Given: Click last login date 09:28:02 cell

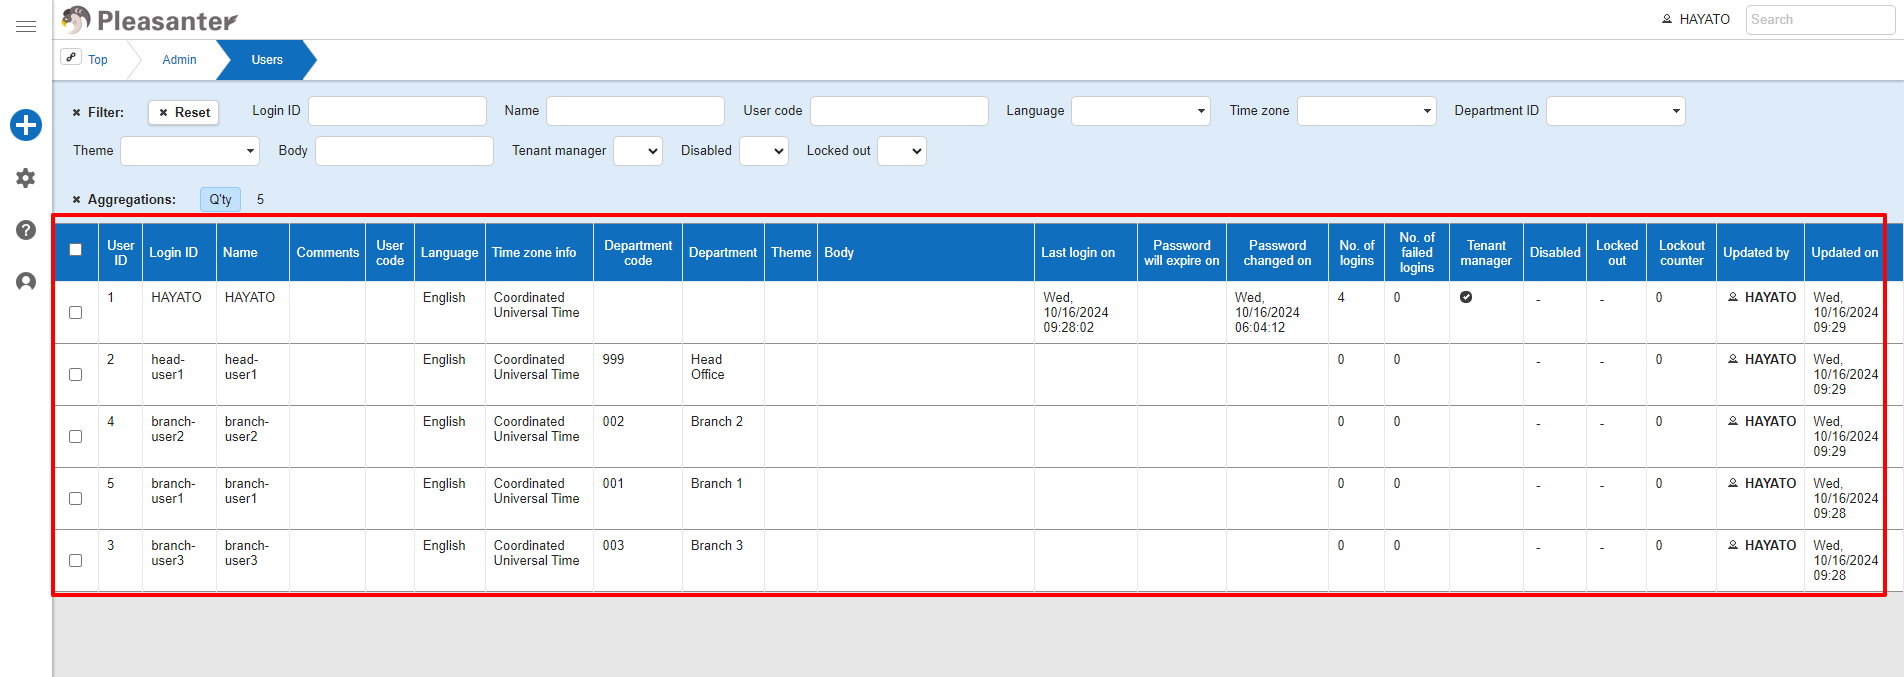Looking at the screenshot, I should (x=1086, y=313).
